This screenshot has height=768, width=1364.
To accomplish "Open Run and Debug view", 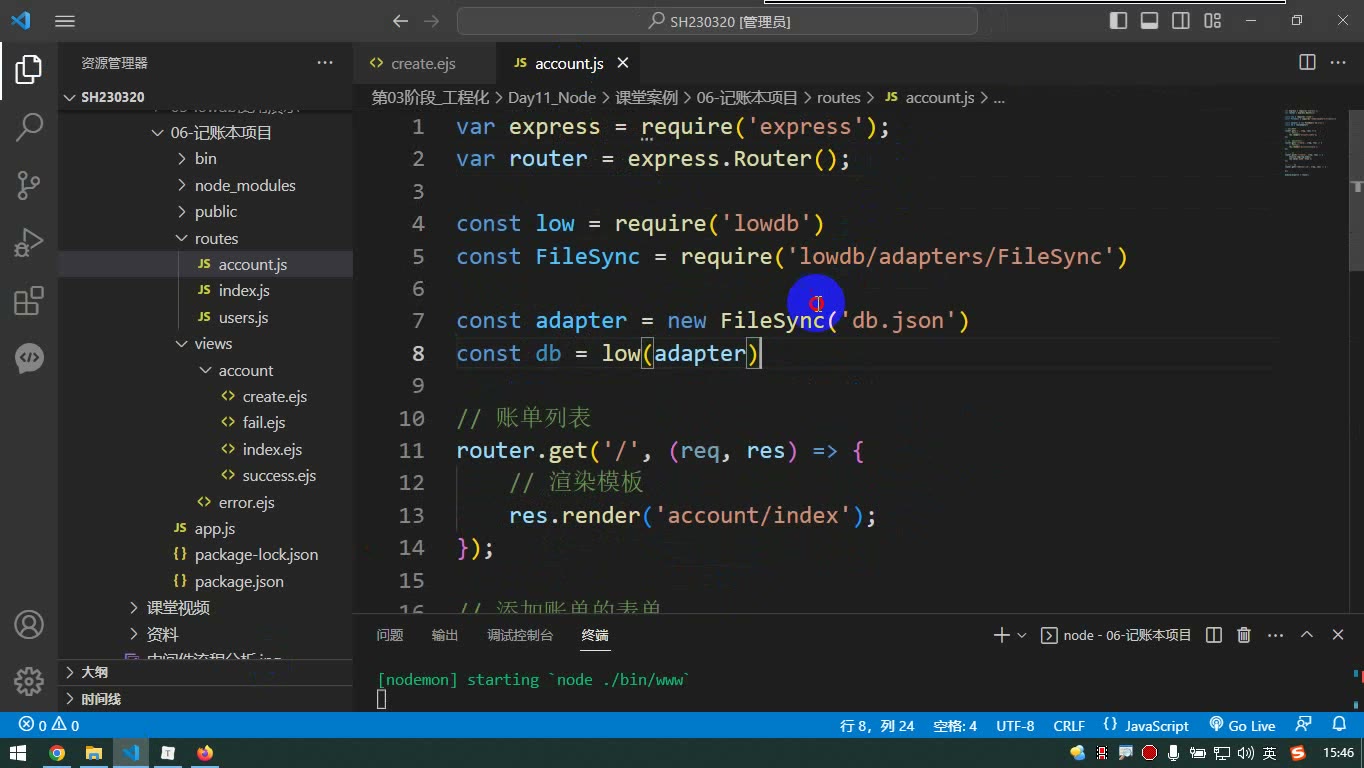I will tap(29, 243).
